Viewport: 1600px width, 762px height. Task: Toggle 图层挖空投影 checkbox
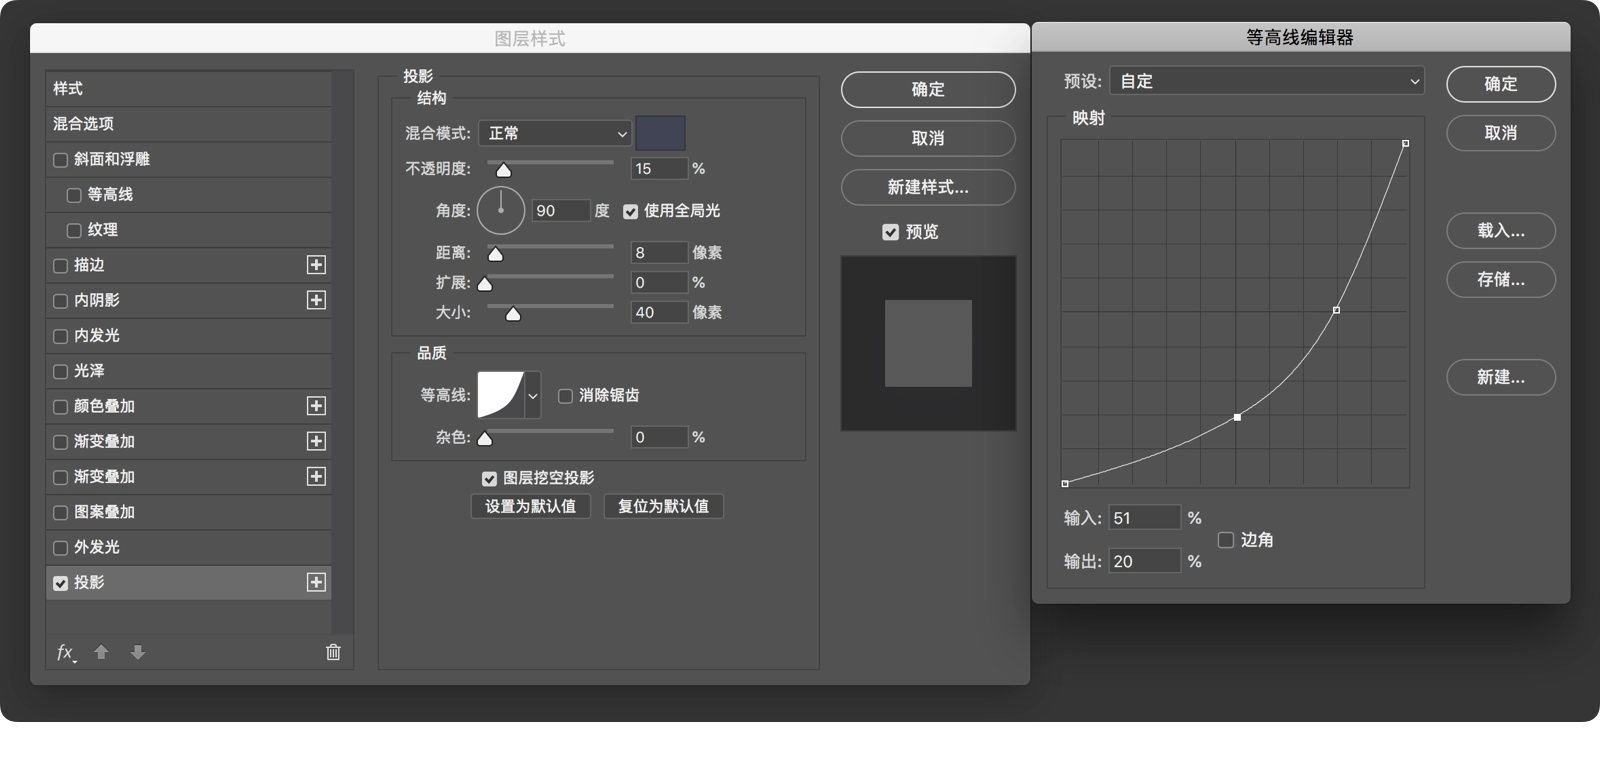click(x=489, y=479)
